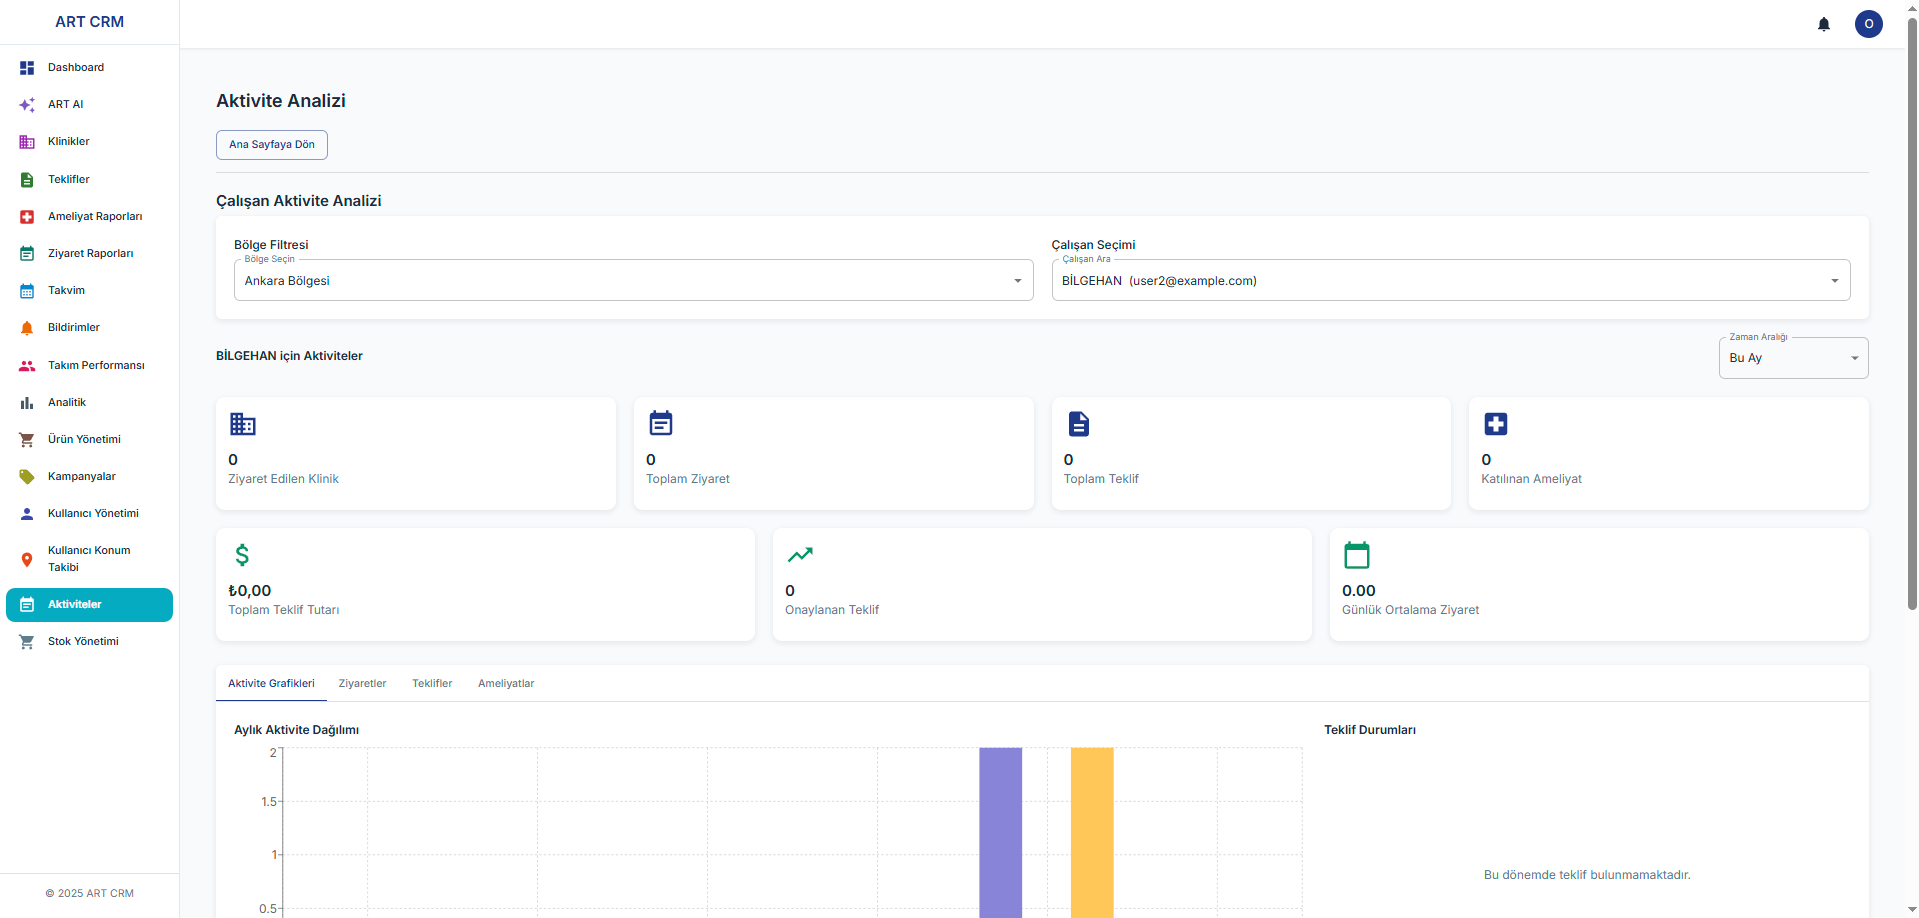Click the Ameliyat Raporları sidebar icon

pos(27,217)
